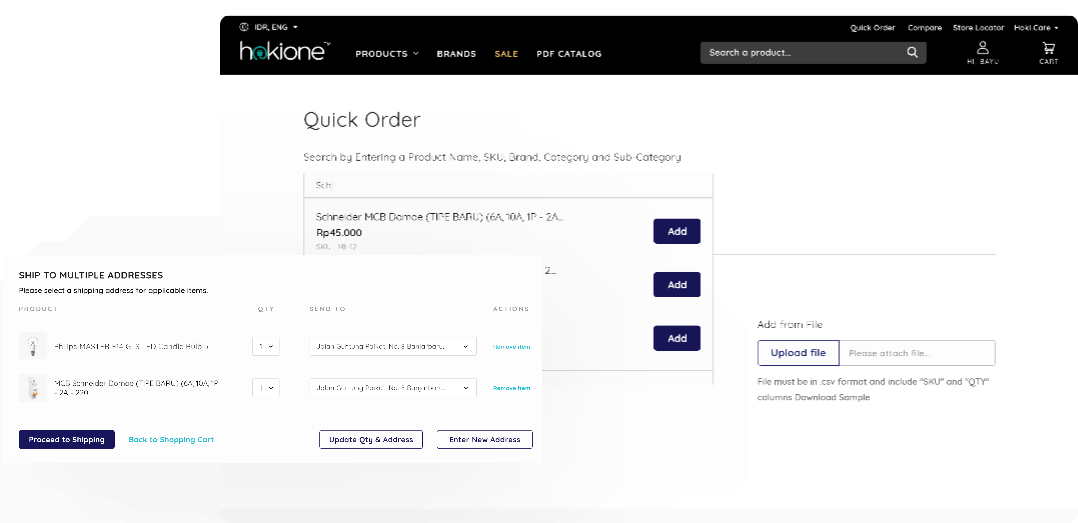This screenshot has width=1078, height=523.
Task: Focus the Search a product field
Action: click(x=800, y=53)
